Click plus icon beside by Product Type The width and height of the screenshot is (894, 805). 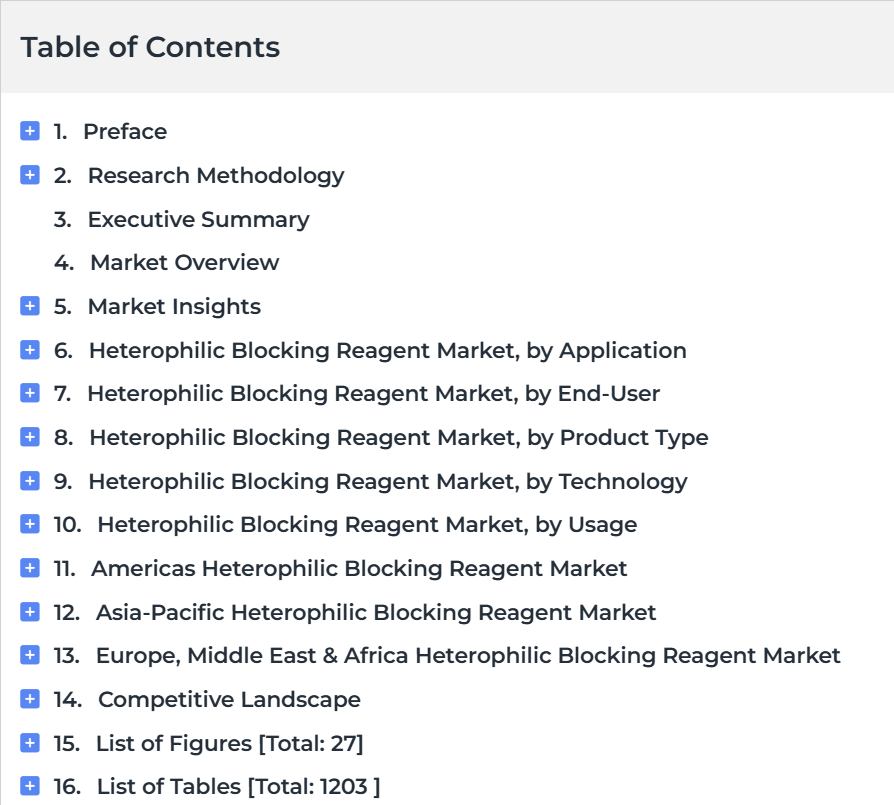[30, 437]
